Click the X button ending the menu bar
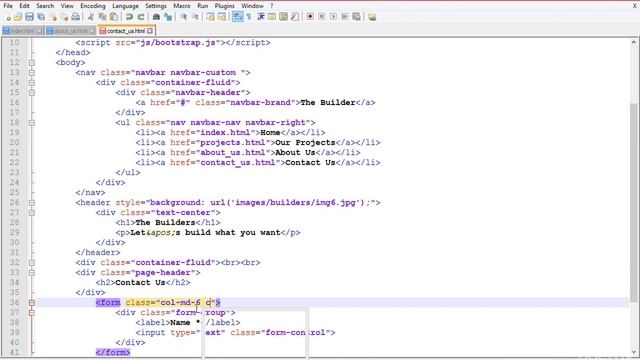 635,6
